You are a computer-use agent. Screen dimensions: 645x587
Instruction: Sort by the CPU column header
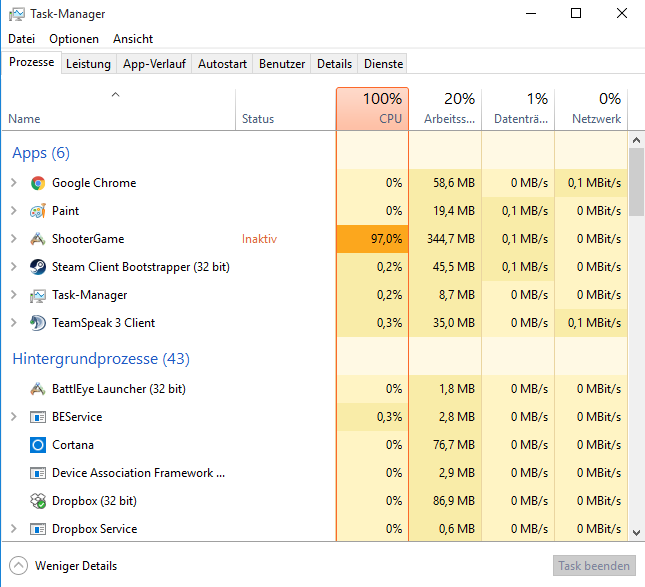point(372,109)
